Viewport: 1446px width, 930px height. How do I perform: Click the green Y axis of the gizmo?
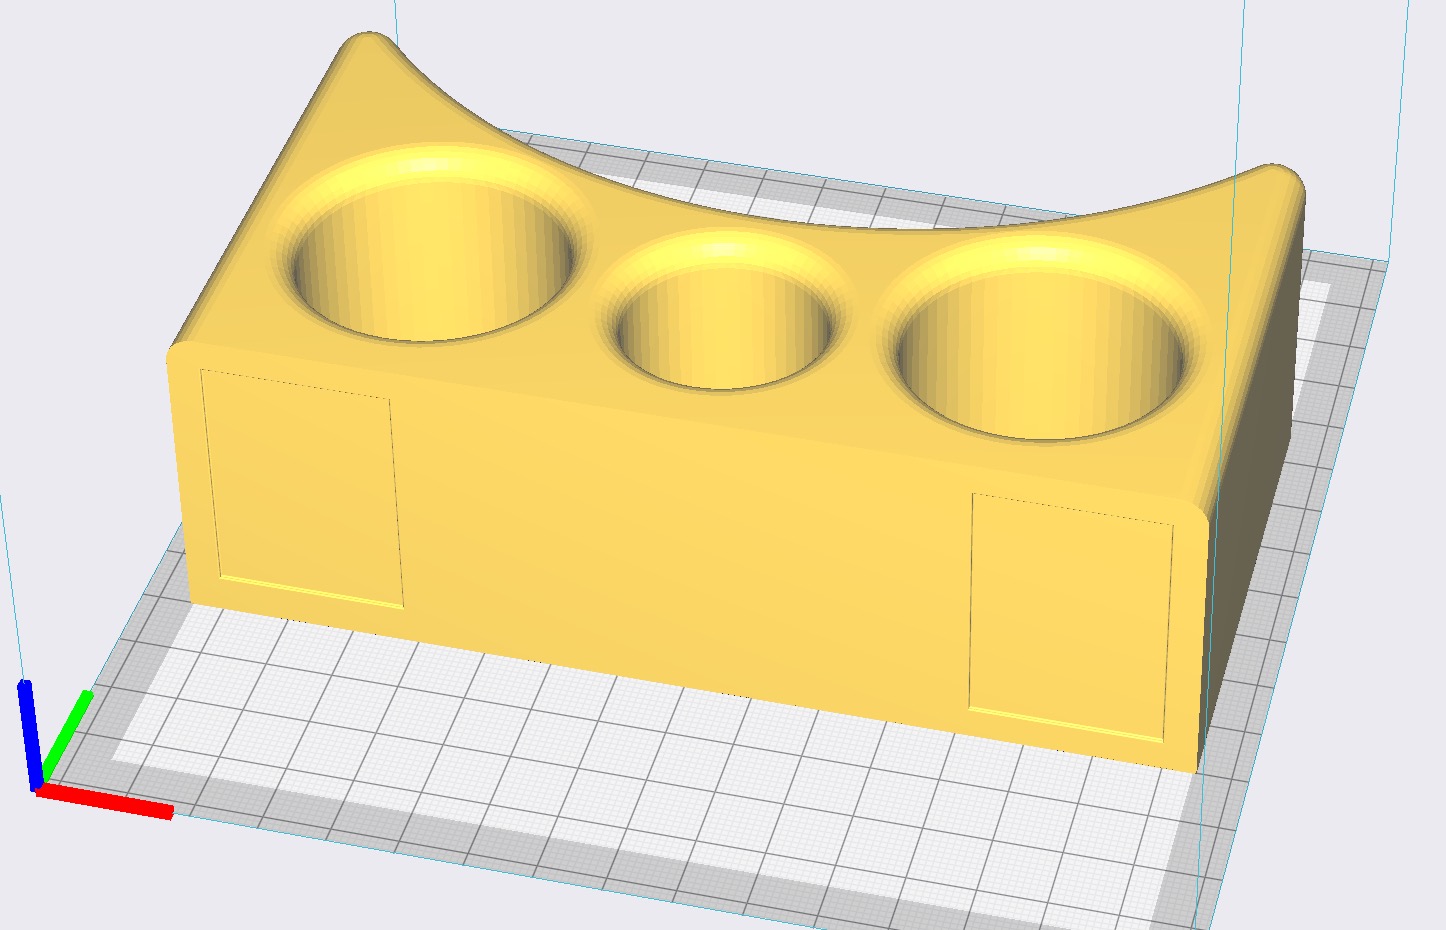[x=66, y=736]
